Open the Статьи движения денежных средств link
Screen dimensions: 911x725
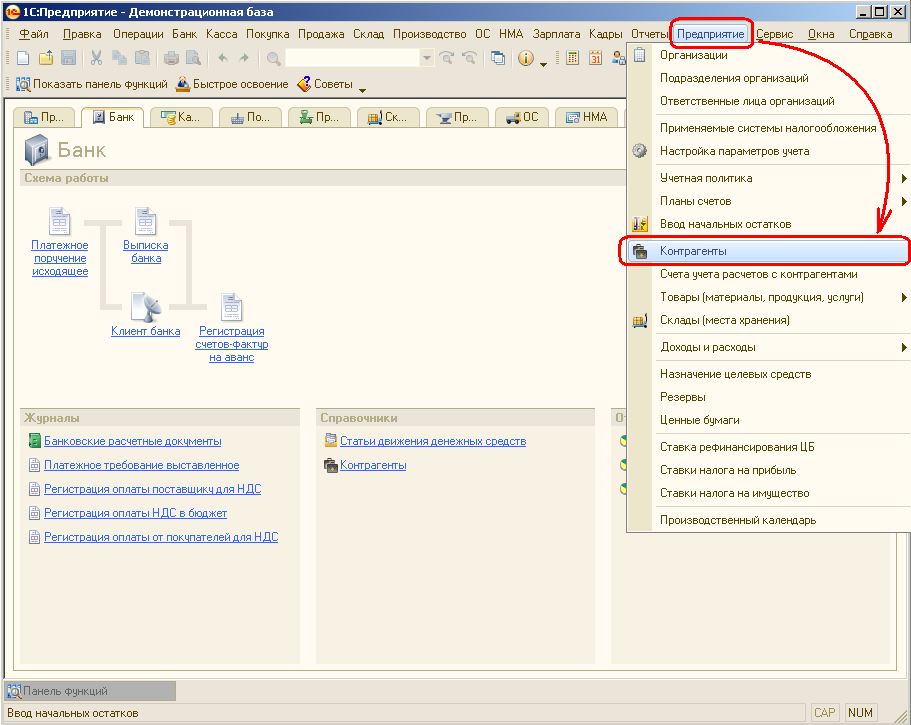pos(432,441)
